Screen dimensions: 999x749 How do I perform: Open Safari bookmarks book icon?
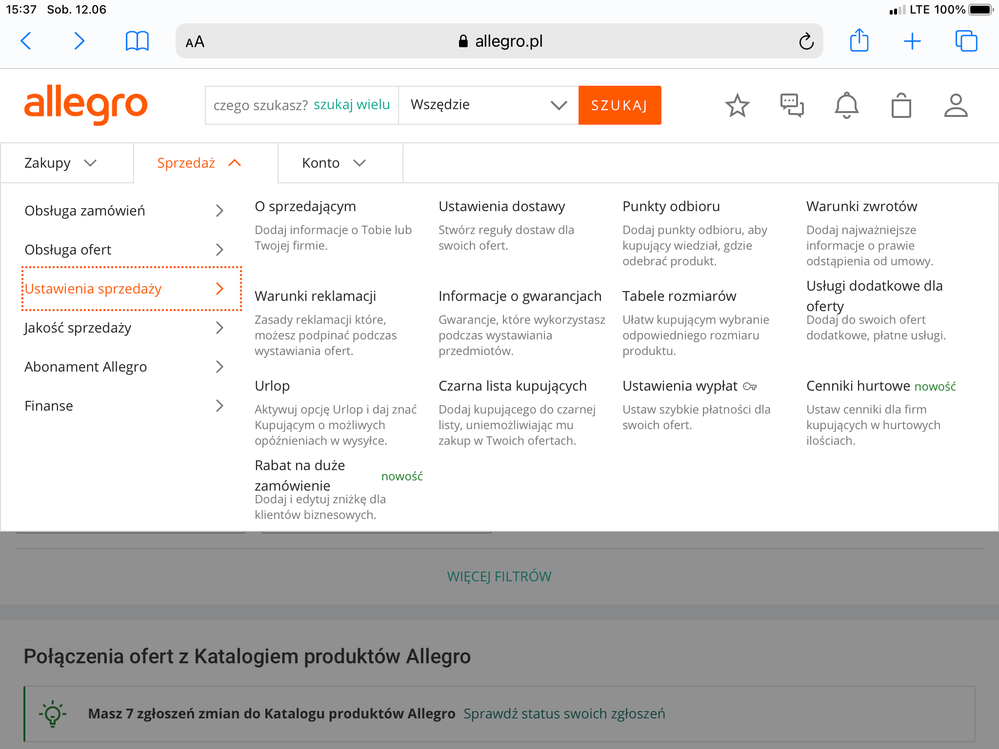[137, 42]
